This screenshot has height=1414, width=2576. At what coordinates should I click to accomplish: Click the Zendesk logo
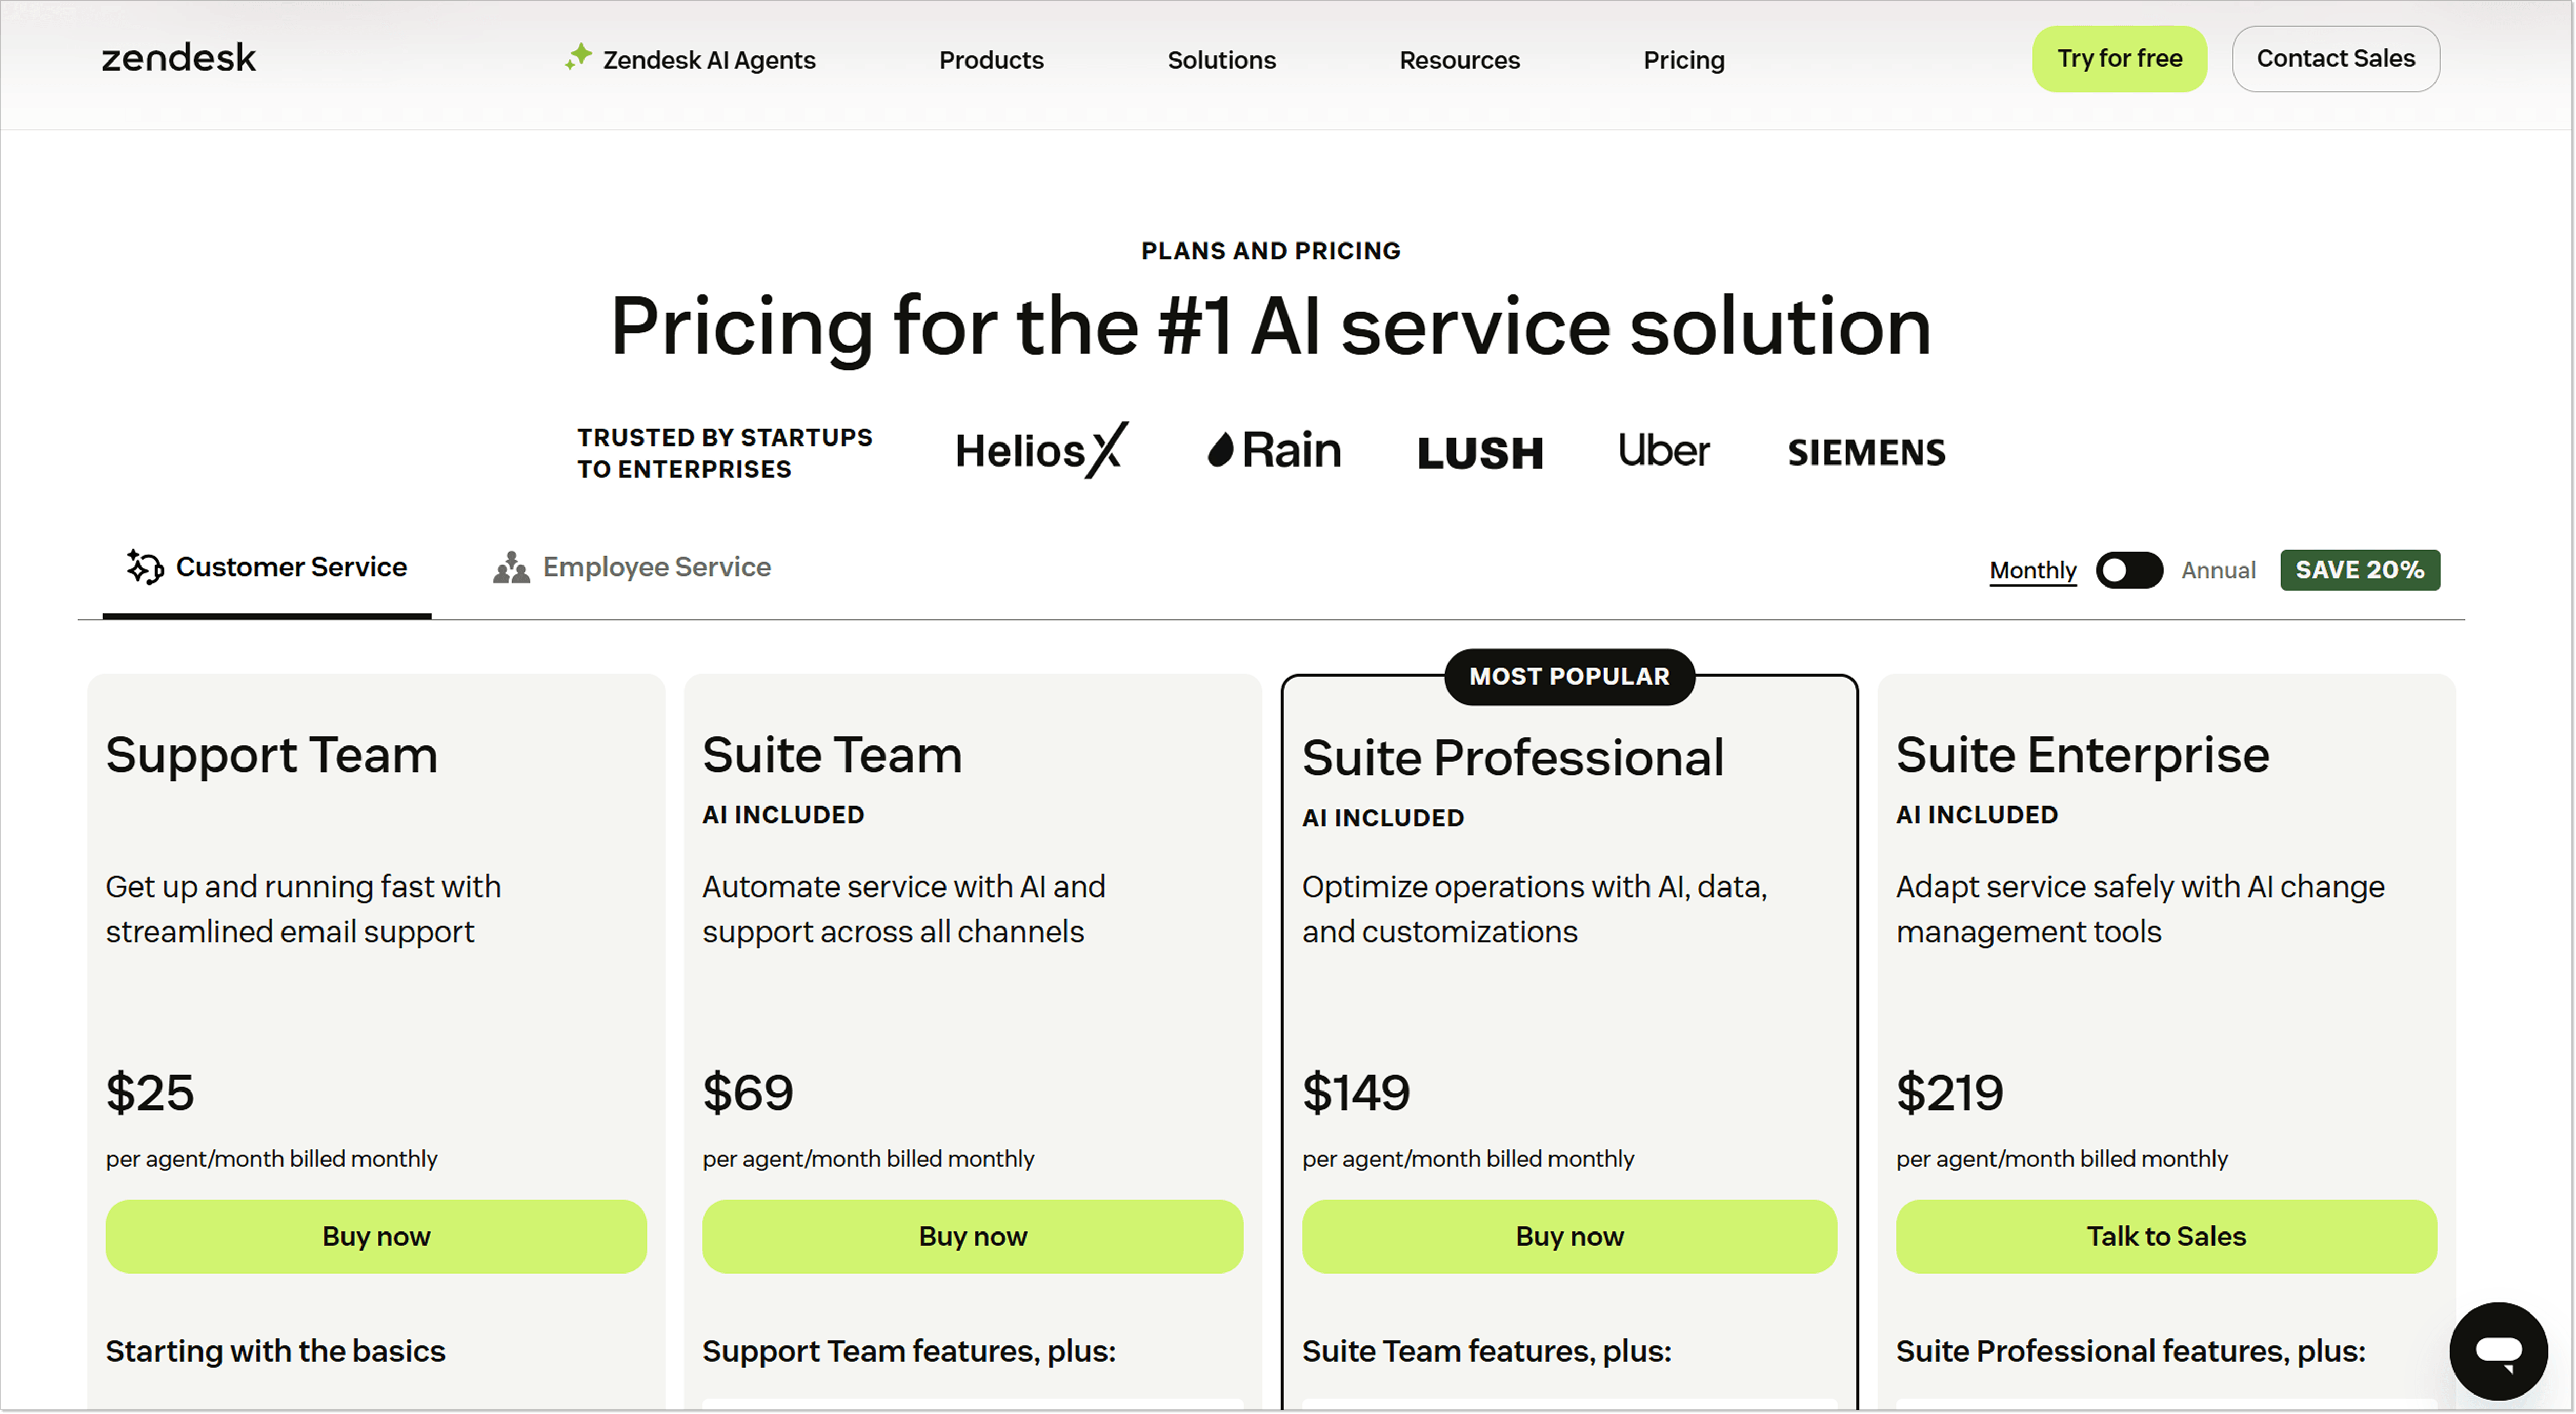tap(179, 58)
